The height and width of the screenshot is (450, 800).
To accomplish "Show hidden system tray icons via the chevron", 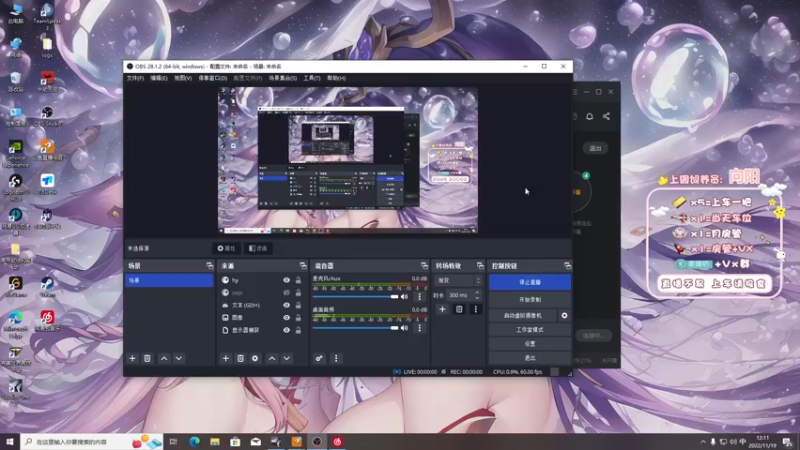I will click(703, 442).
